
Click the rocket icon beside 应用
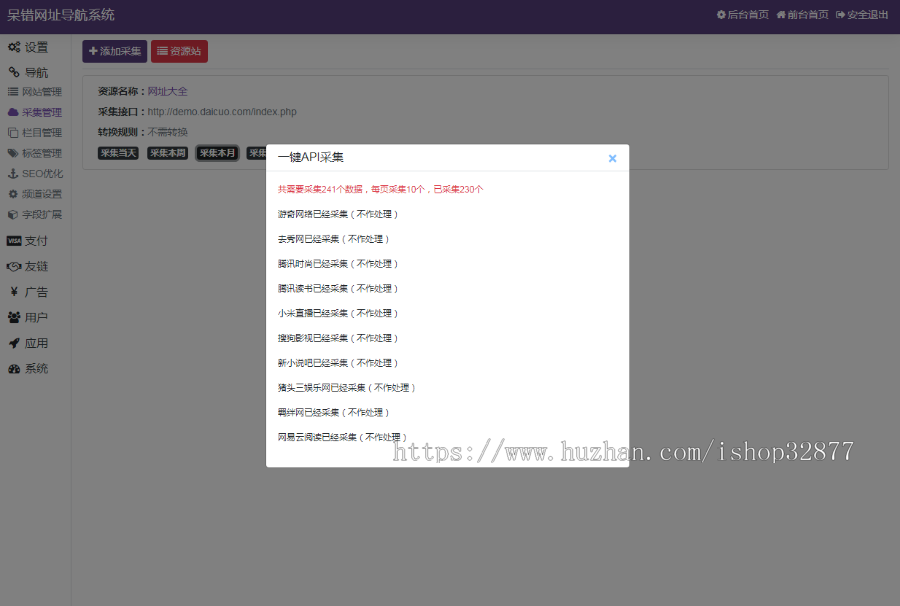pyautogui.click(x=14, y=343)
